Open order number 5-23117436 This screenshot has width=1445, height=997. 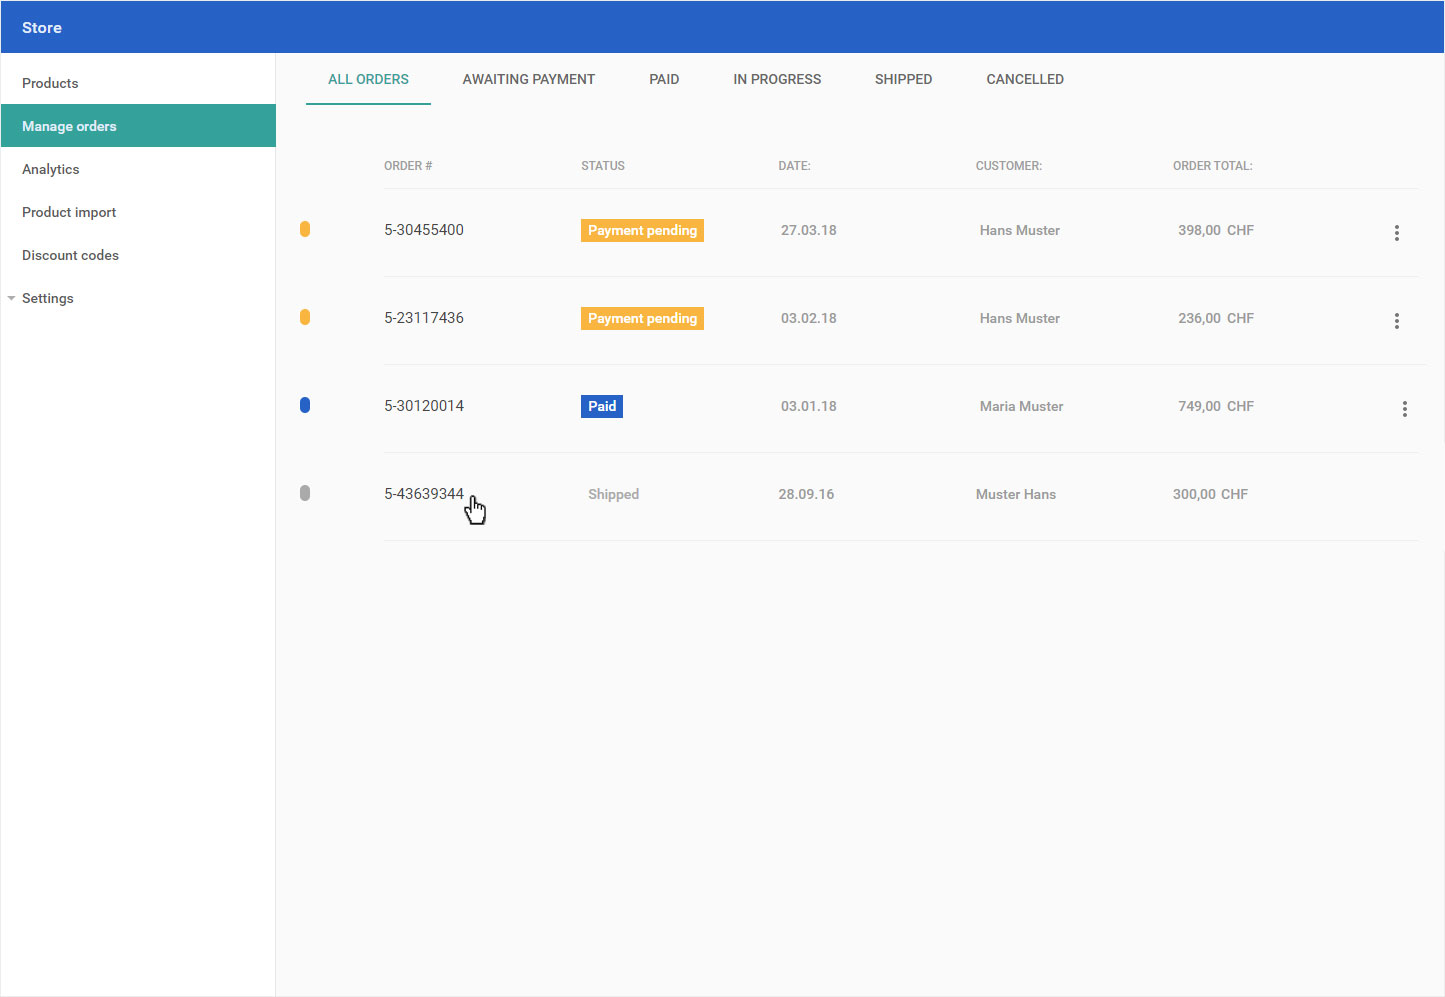click(x=424, y=318)
